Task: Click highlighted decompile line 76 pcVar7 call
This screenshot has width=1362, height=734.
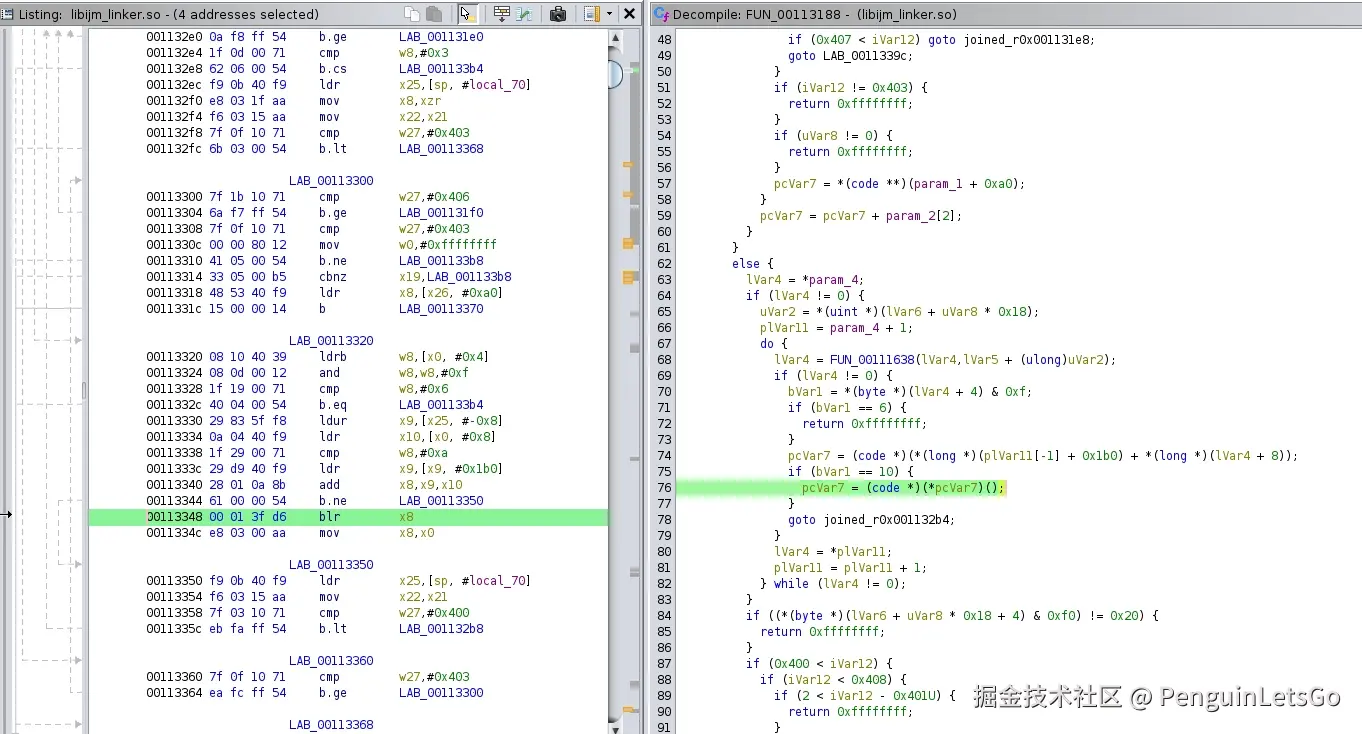Action: click(903, 488)
